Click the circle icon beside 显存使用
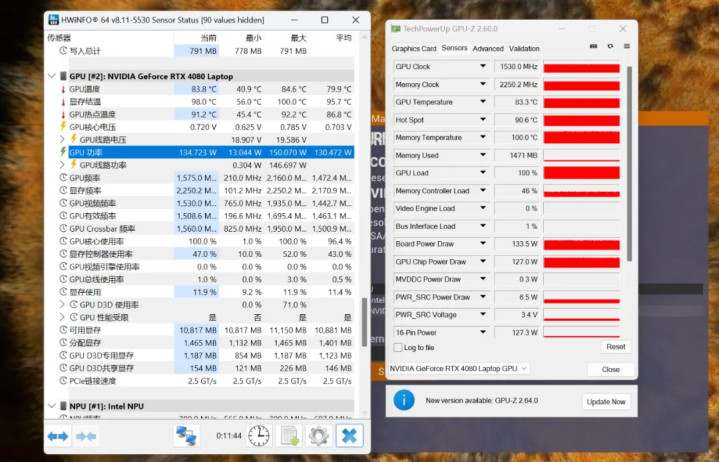This screenshot has height=462, width=719. (63, 292)
